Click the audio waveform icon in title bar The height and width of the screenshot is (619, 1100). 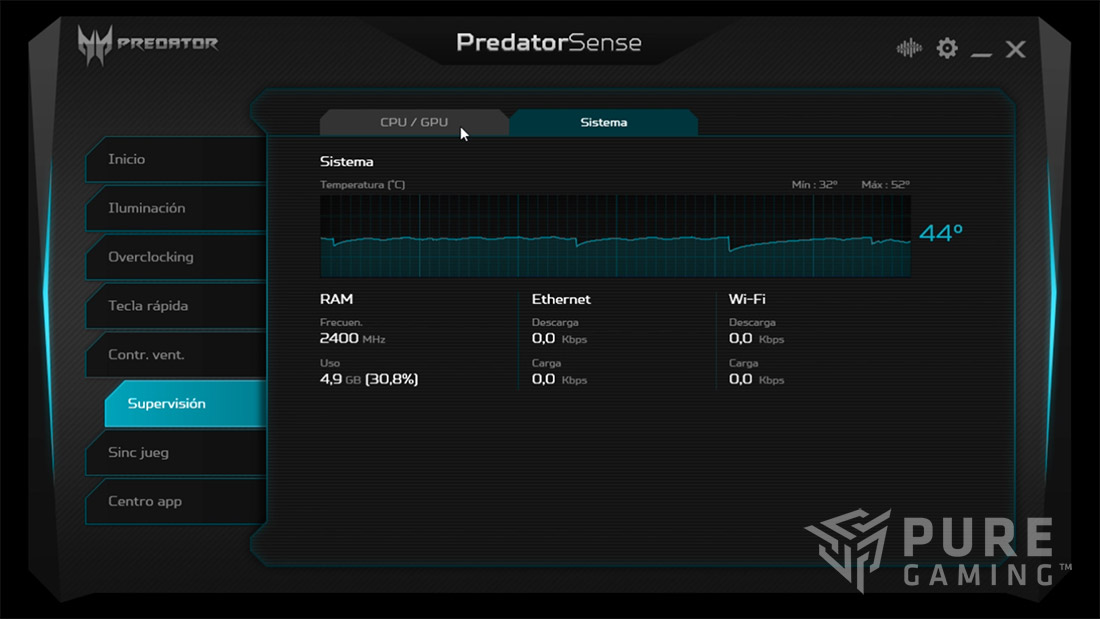click(909, 48)
